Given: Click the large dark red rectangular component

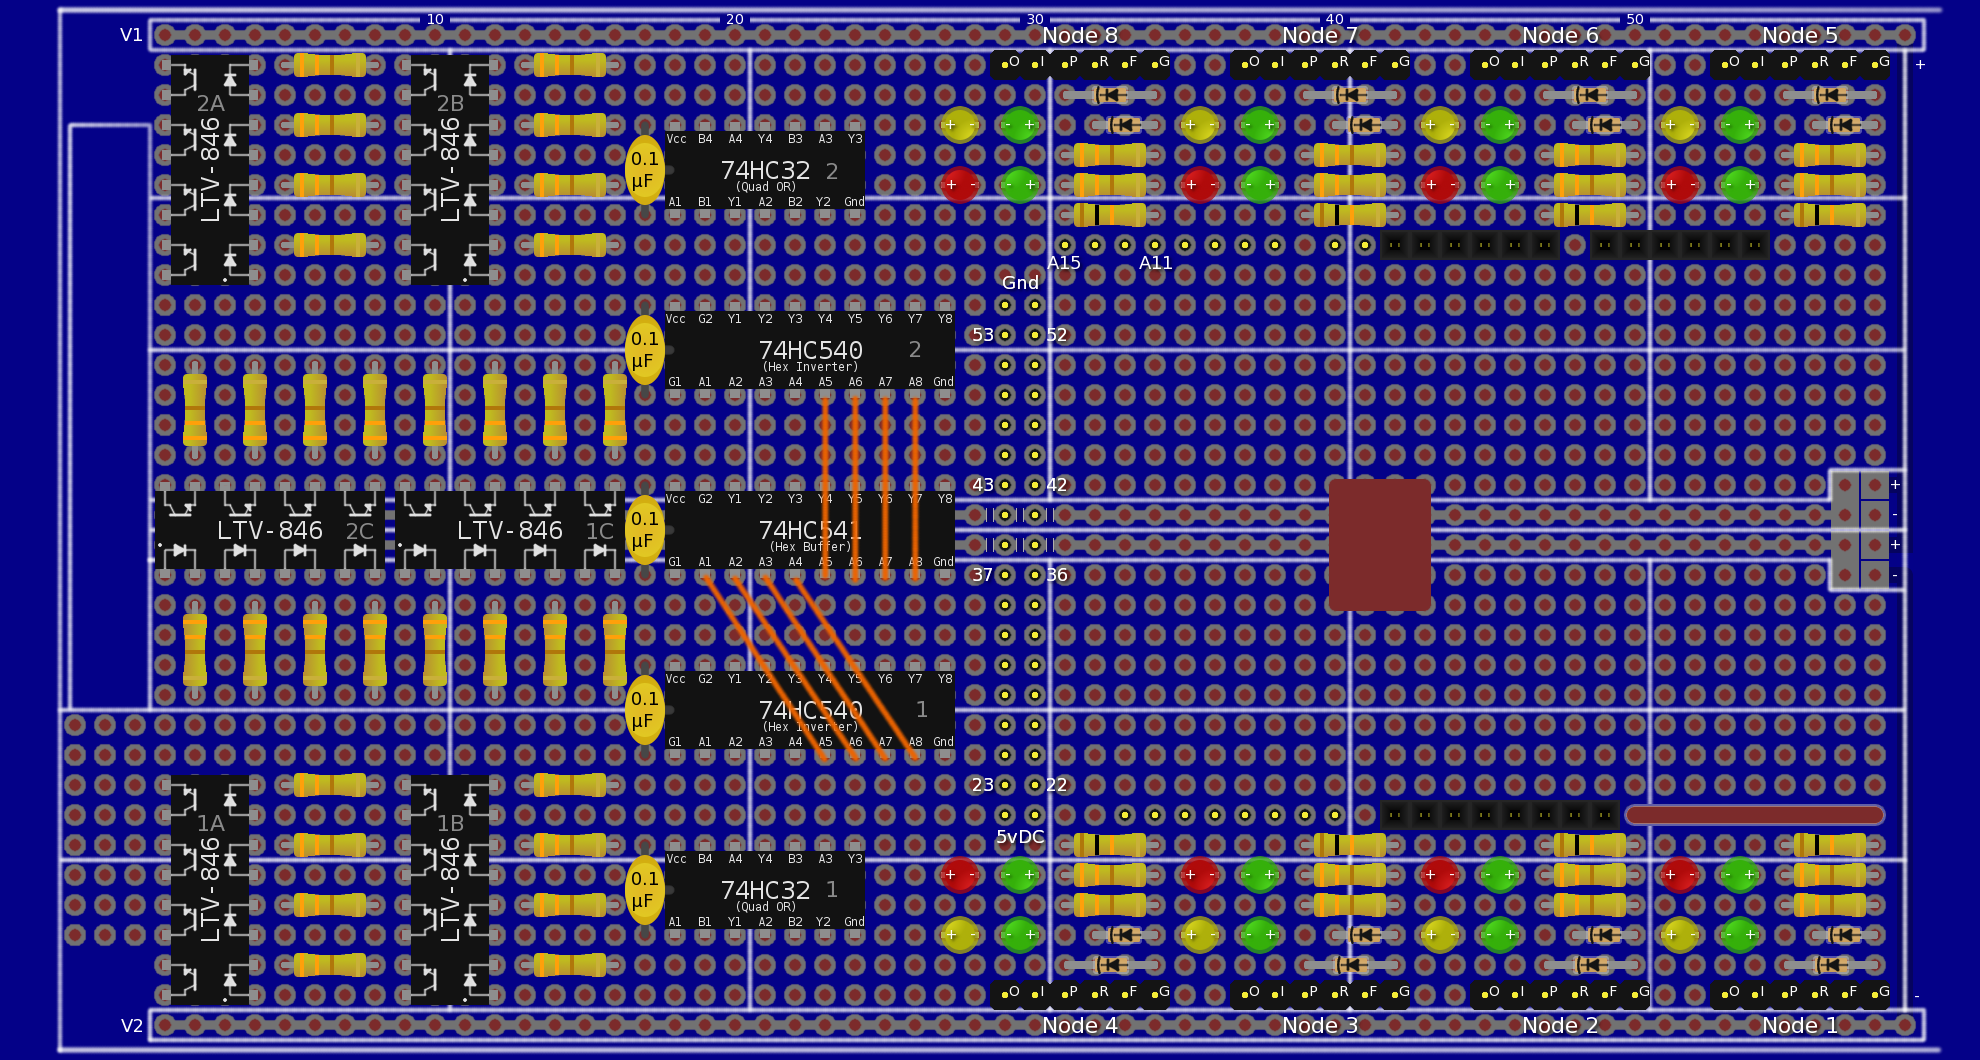Looking at the screenshot, I should [1380, 545].
